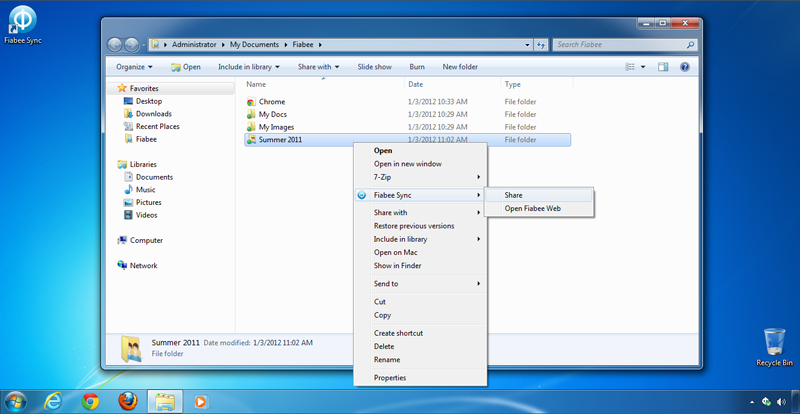Click the search magnifier icon

pyautogui.click(x=690, y=45)
